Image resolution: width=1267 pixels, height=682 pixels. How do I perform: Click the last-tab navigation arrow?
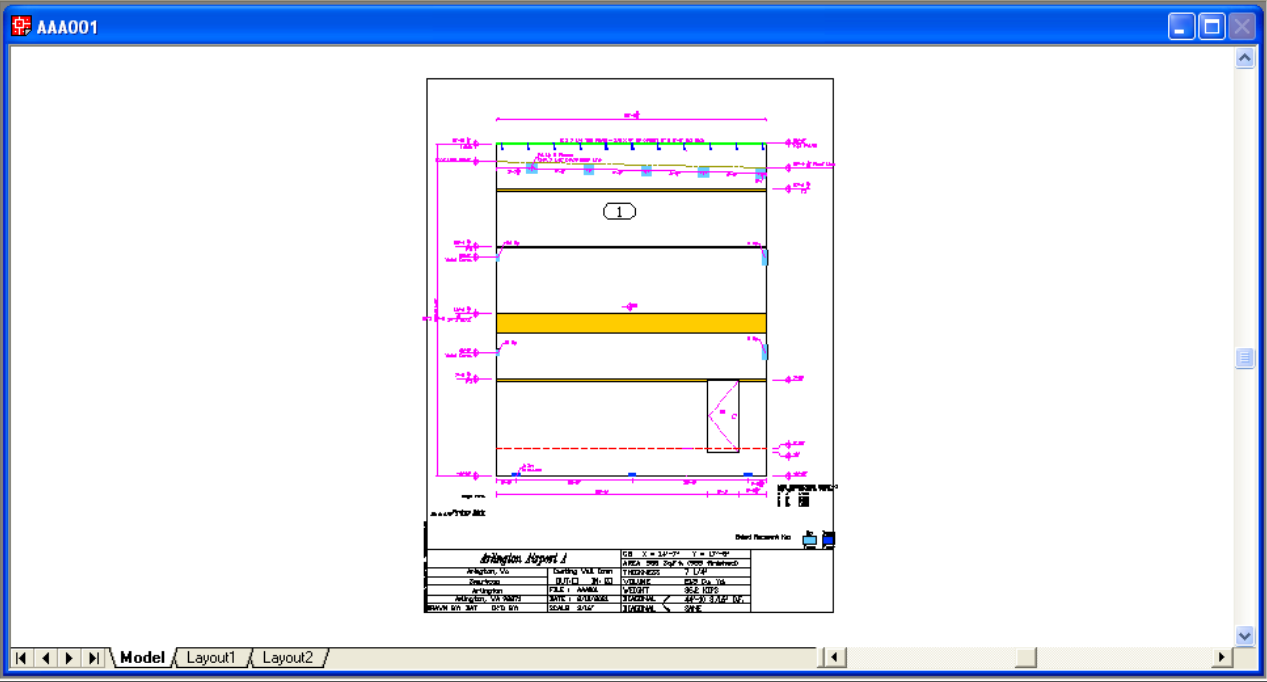pos(92,658)
